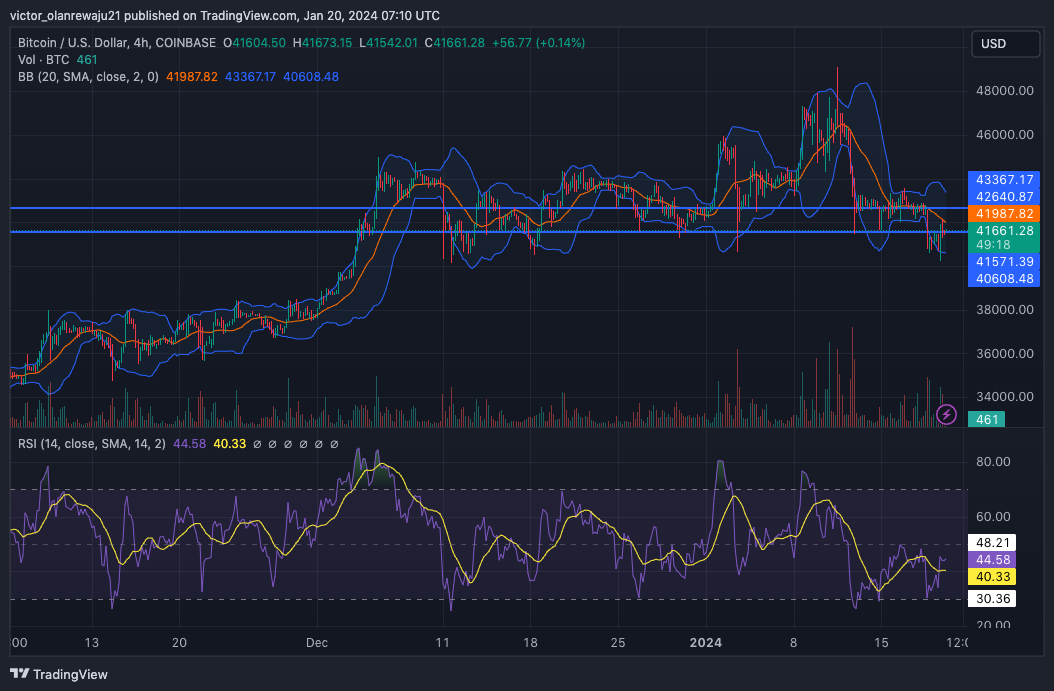Click the 18 date label on time axis
The width and height of the screenshot is (1054, 691).
click(x=530, y=643)
